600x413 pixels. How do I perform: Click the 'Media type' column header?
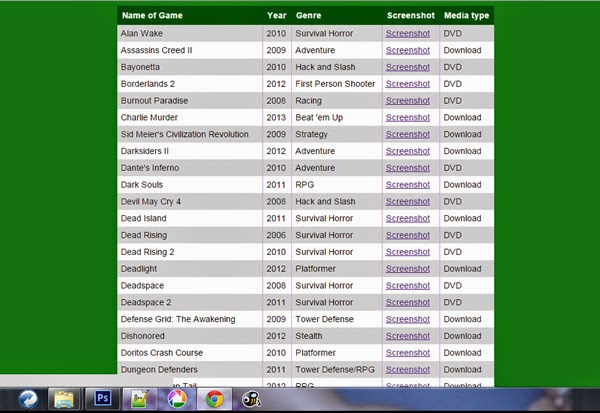click(x=466, y=16)
